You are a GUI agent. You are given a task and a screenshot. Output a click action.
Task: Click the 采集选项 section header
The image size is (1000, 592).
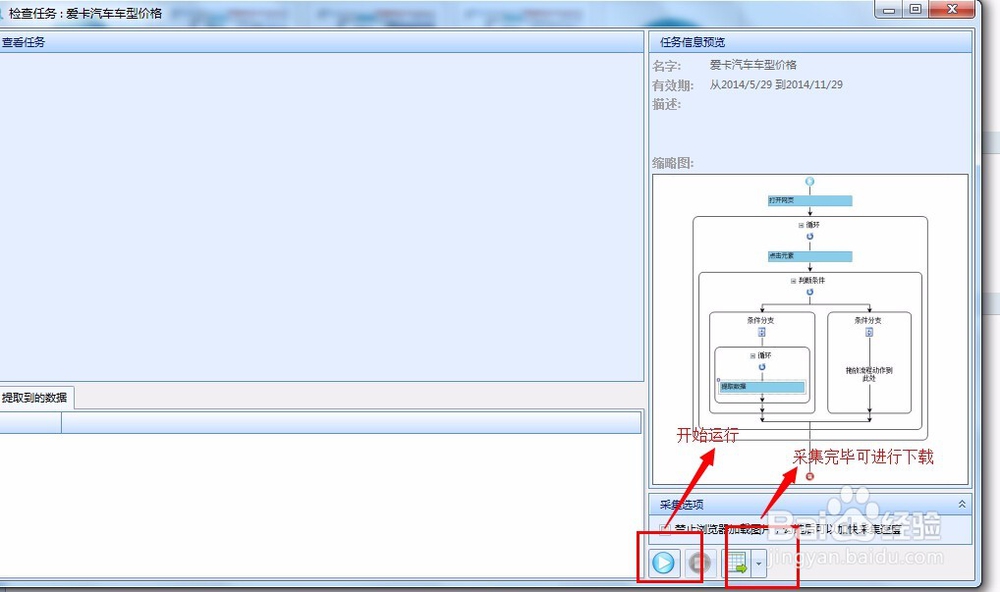click(x=810, y=504)
